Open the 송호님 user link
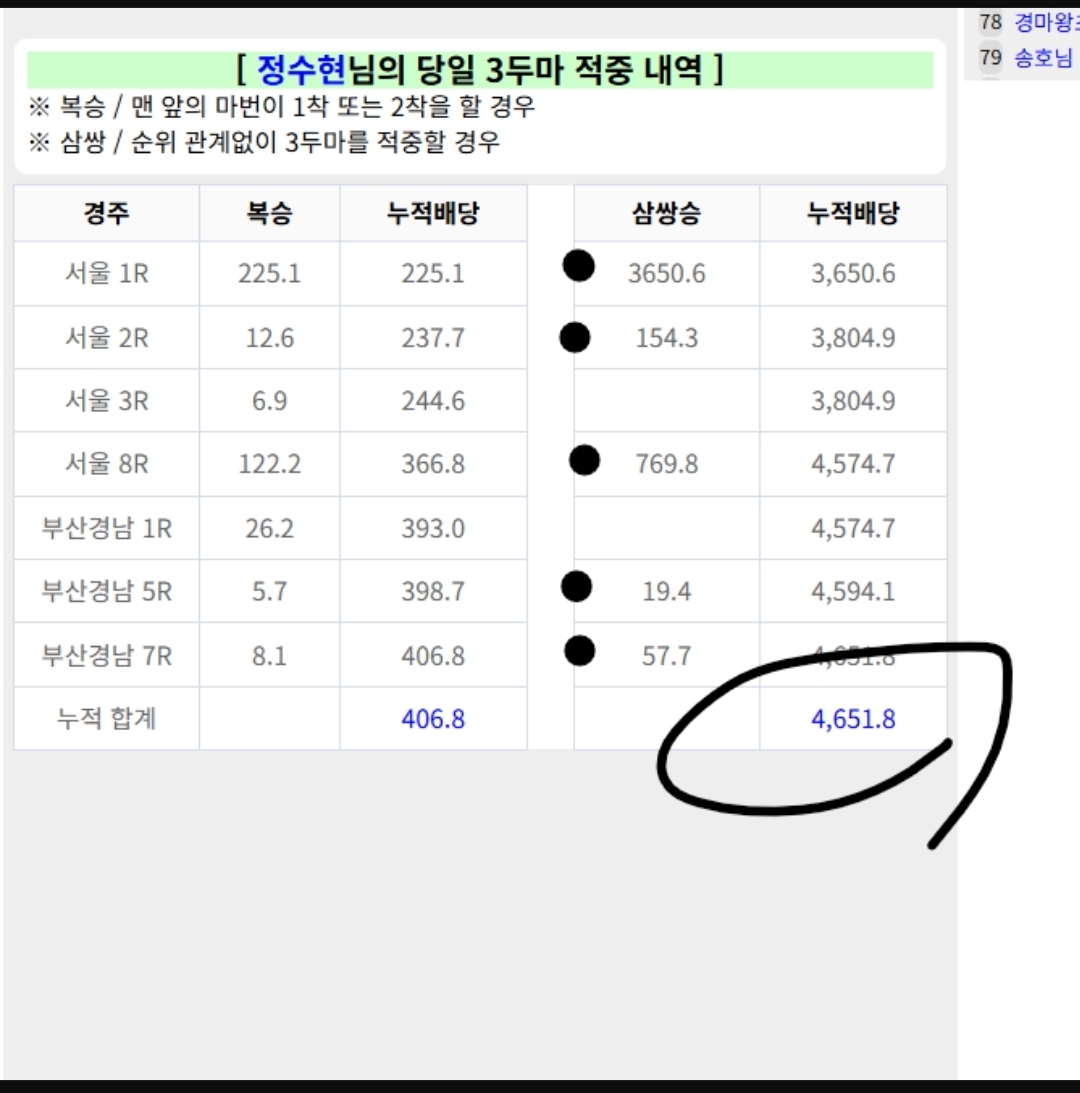The height and width of the screenshot is (1093, 1080). (1043, 58)
